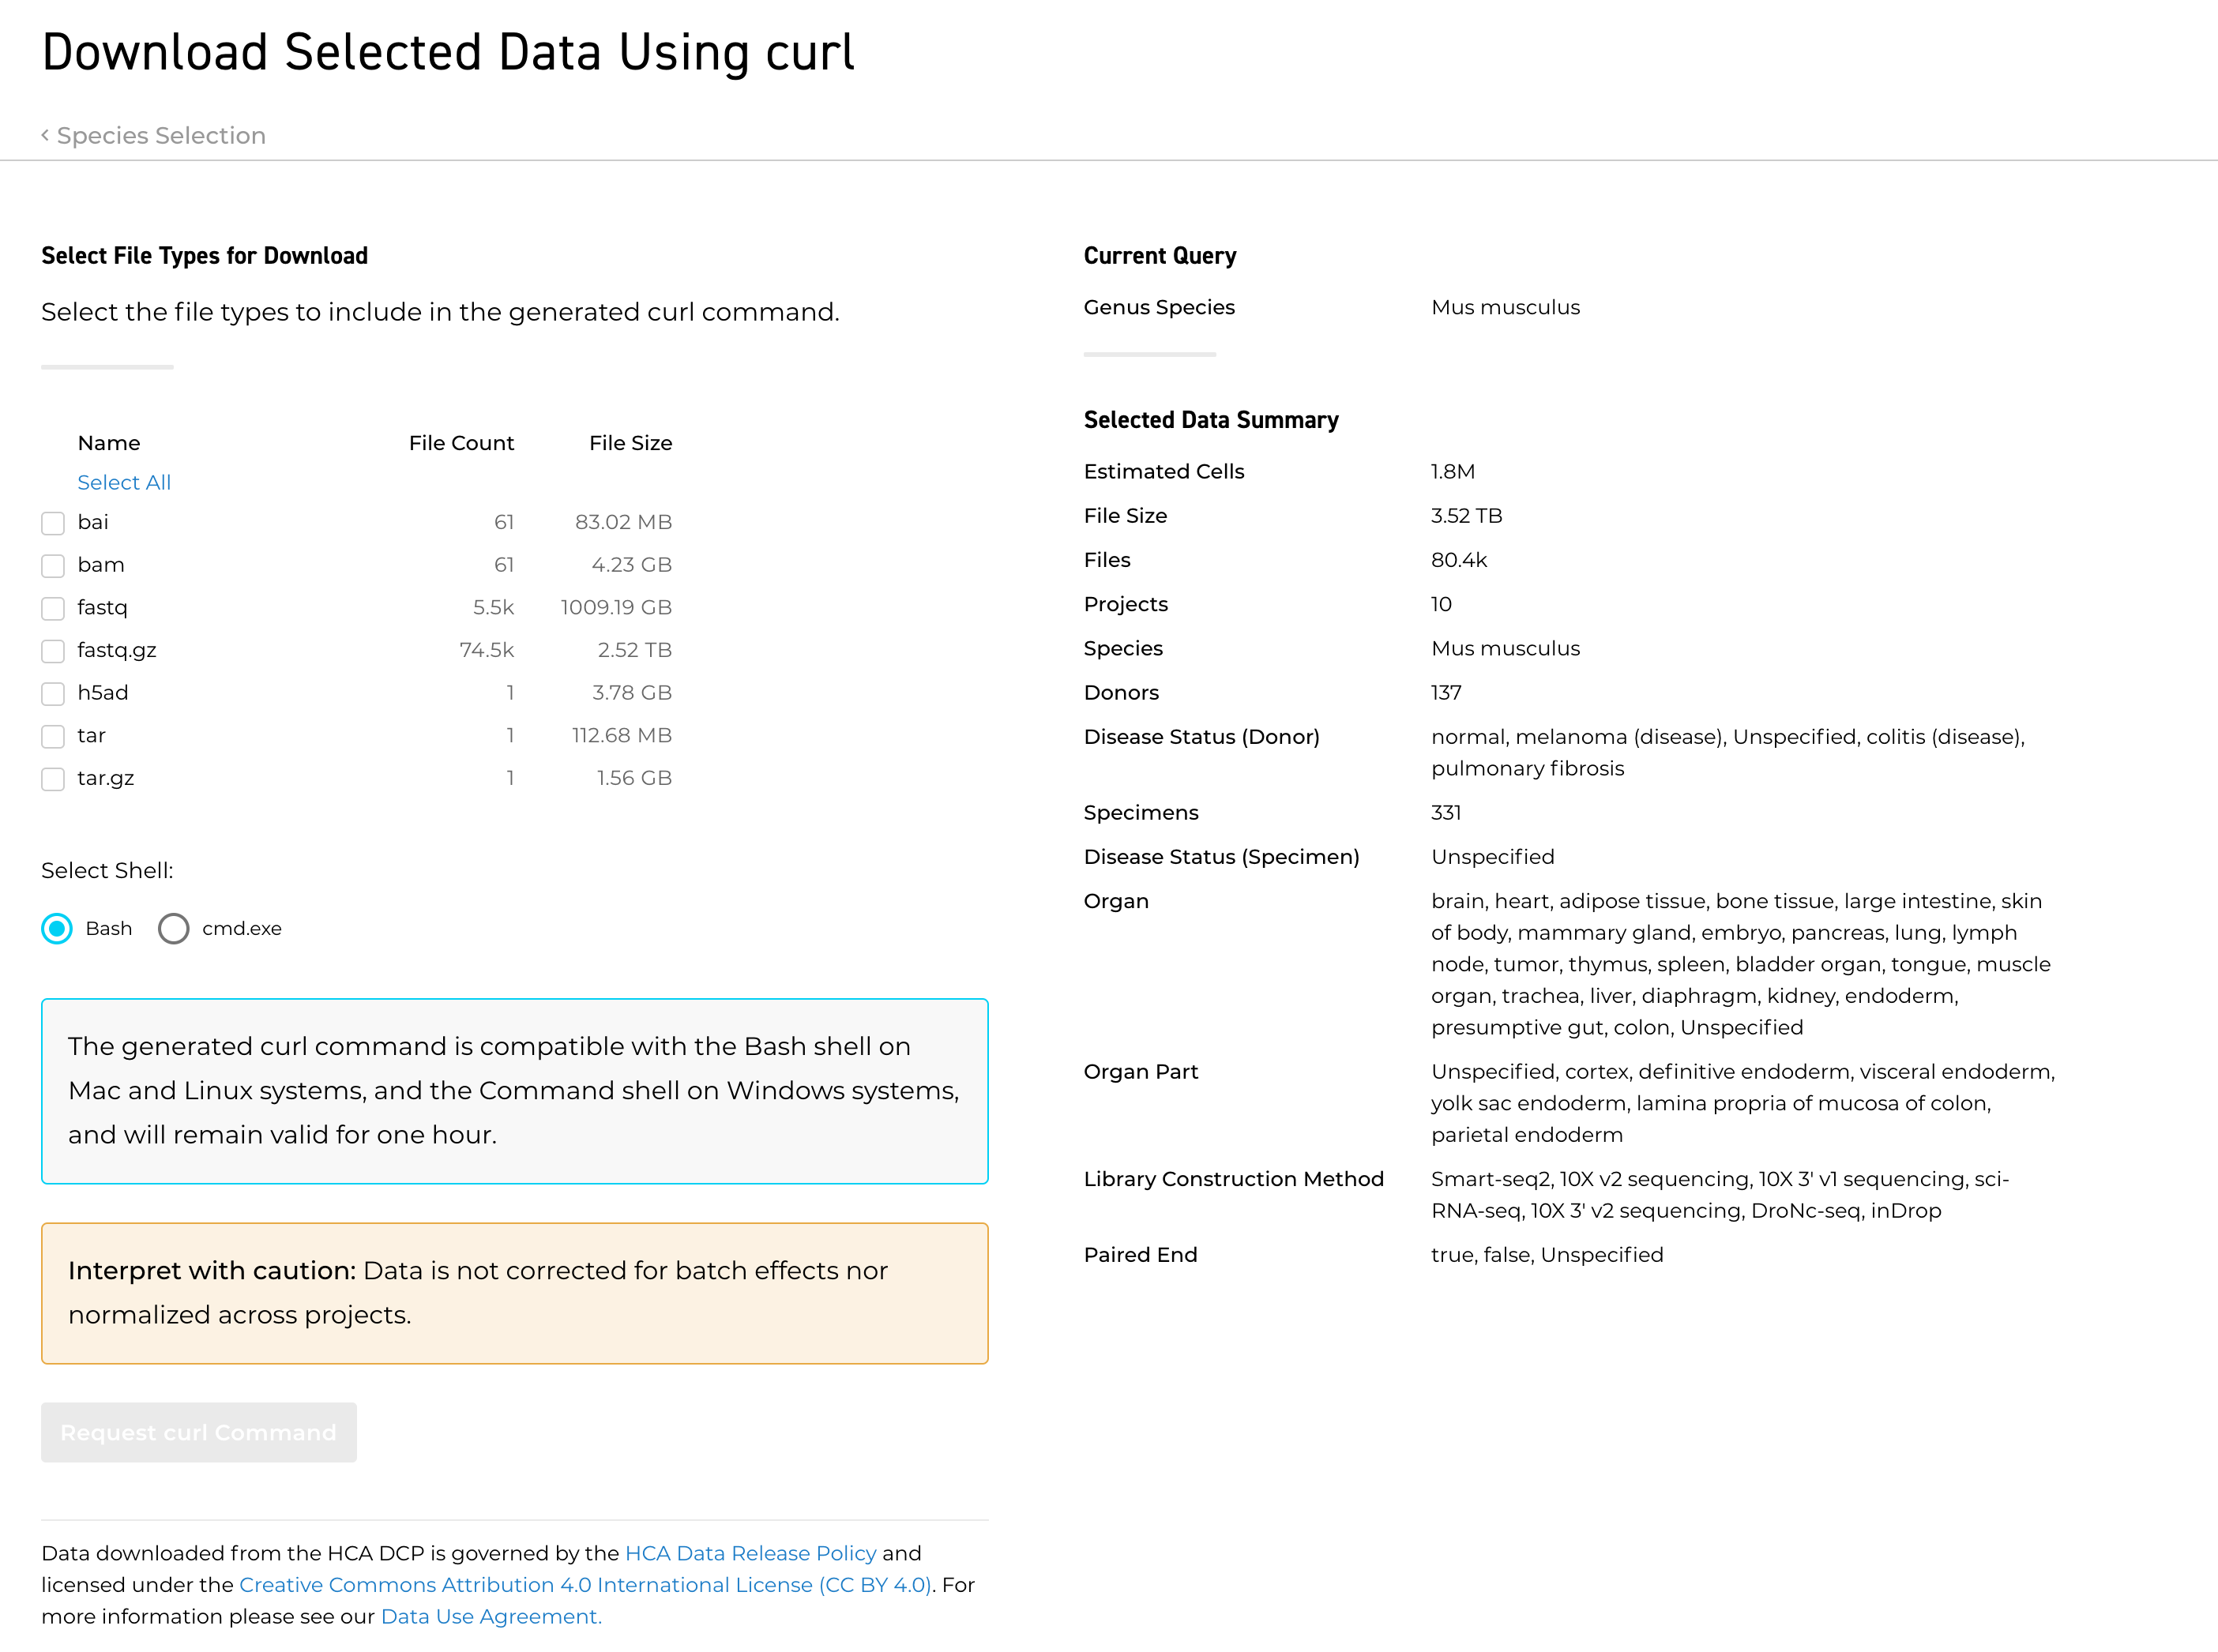Image resolution: width=2218 pixels, height=1652 pixels.
Task: Select the Bash shell radio button
Action: [57, 928]
